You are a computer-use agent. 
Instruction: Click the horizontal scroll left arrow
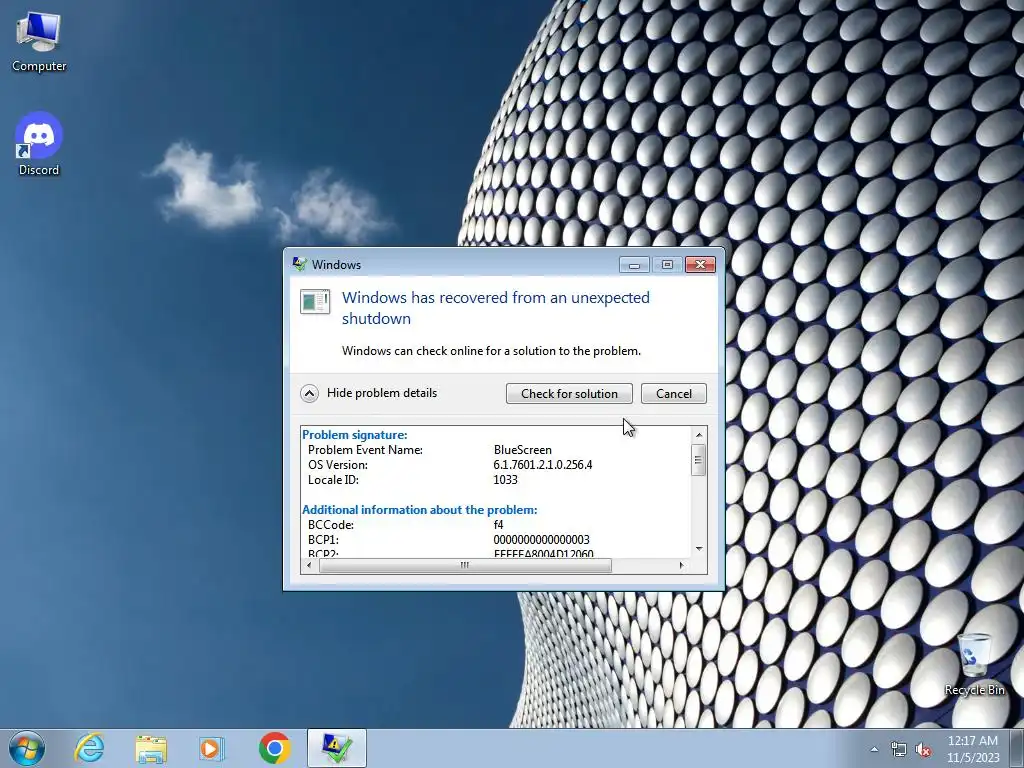(309, 566)
